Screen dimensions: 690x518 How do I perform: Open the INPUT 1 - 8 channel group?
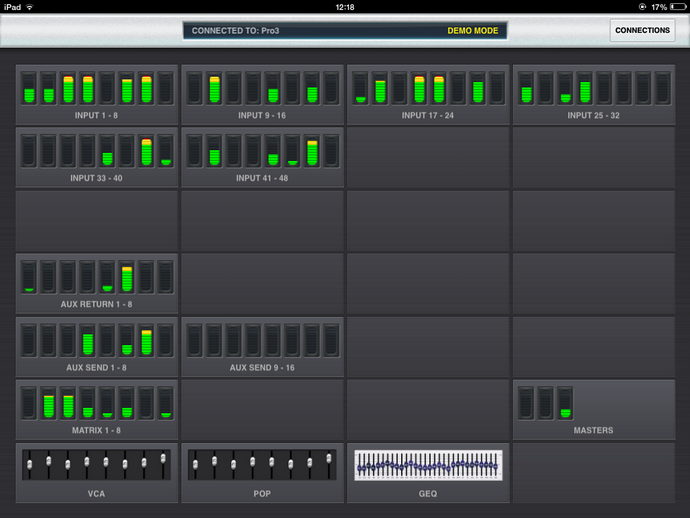coord(97,95)
